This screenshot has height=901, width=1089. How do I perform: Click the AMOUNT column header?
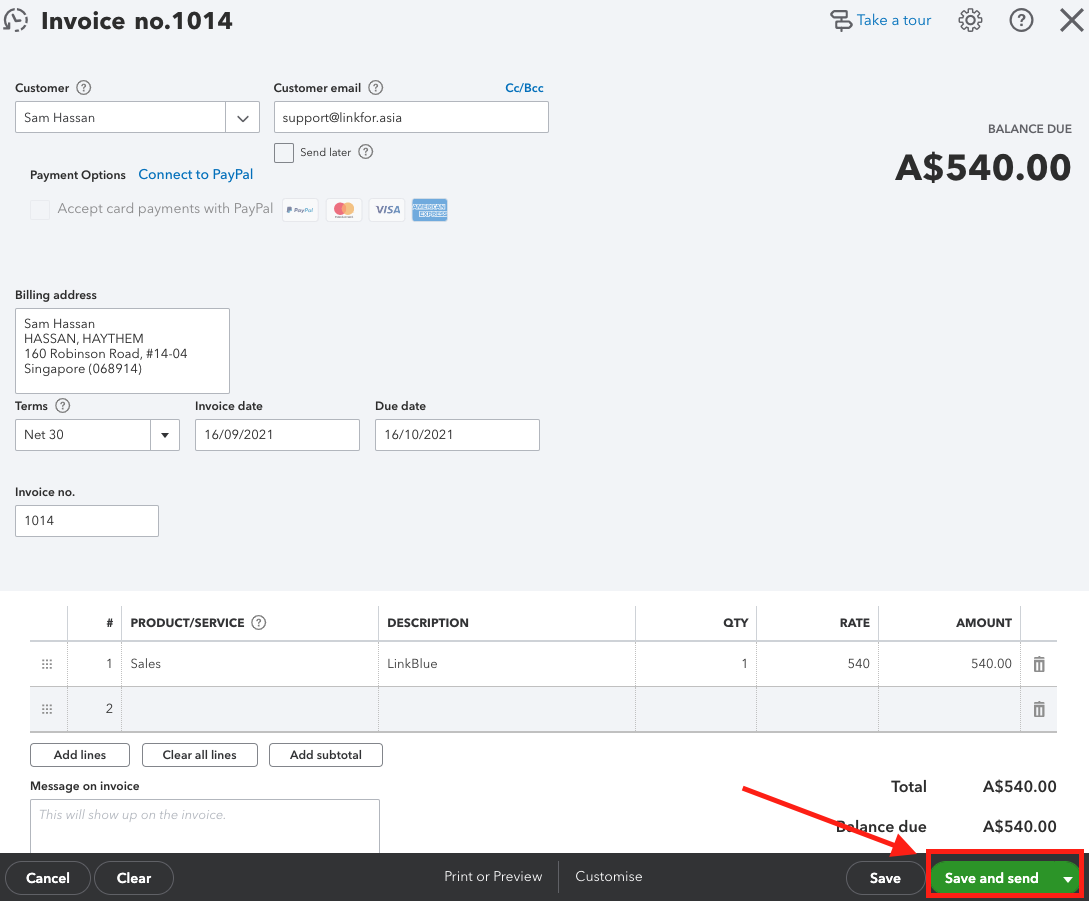coord(983,623)
